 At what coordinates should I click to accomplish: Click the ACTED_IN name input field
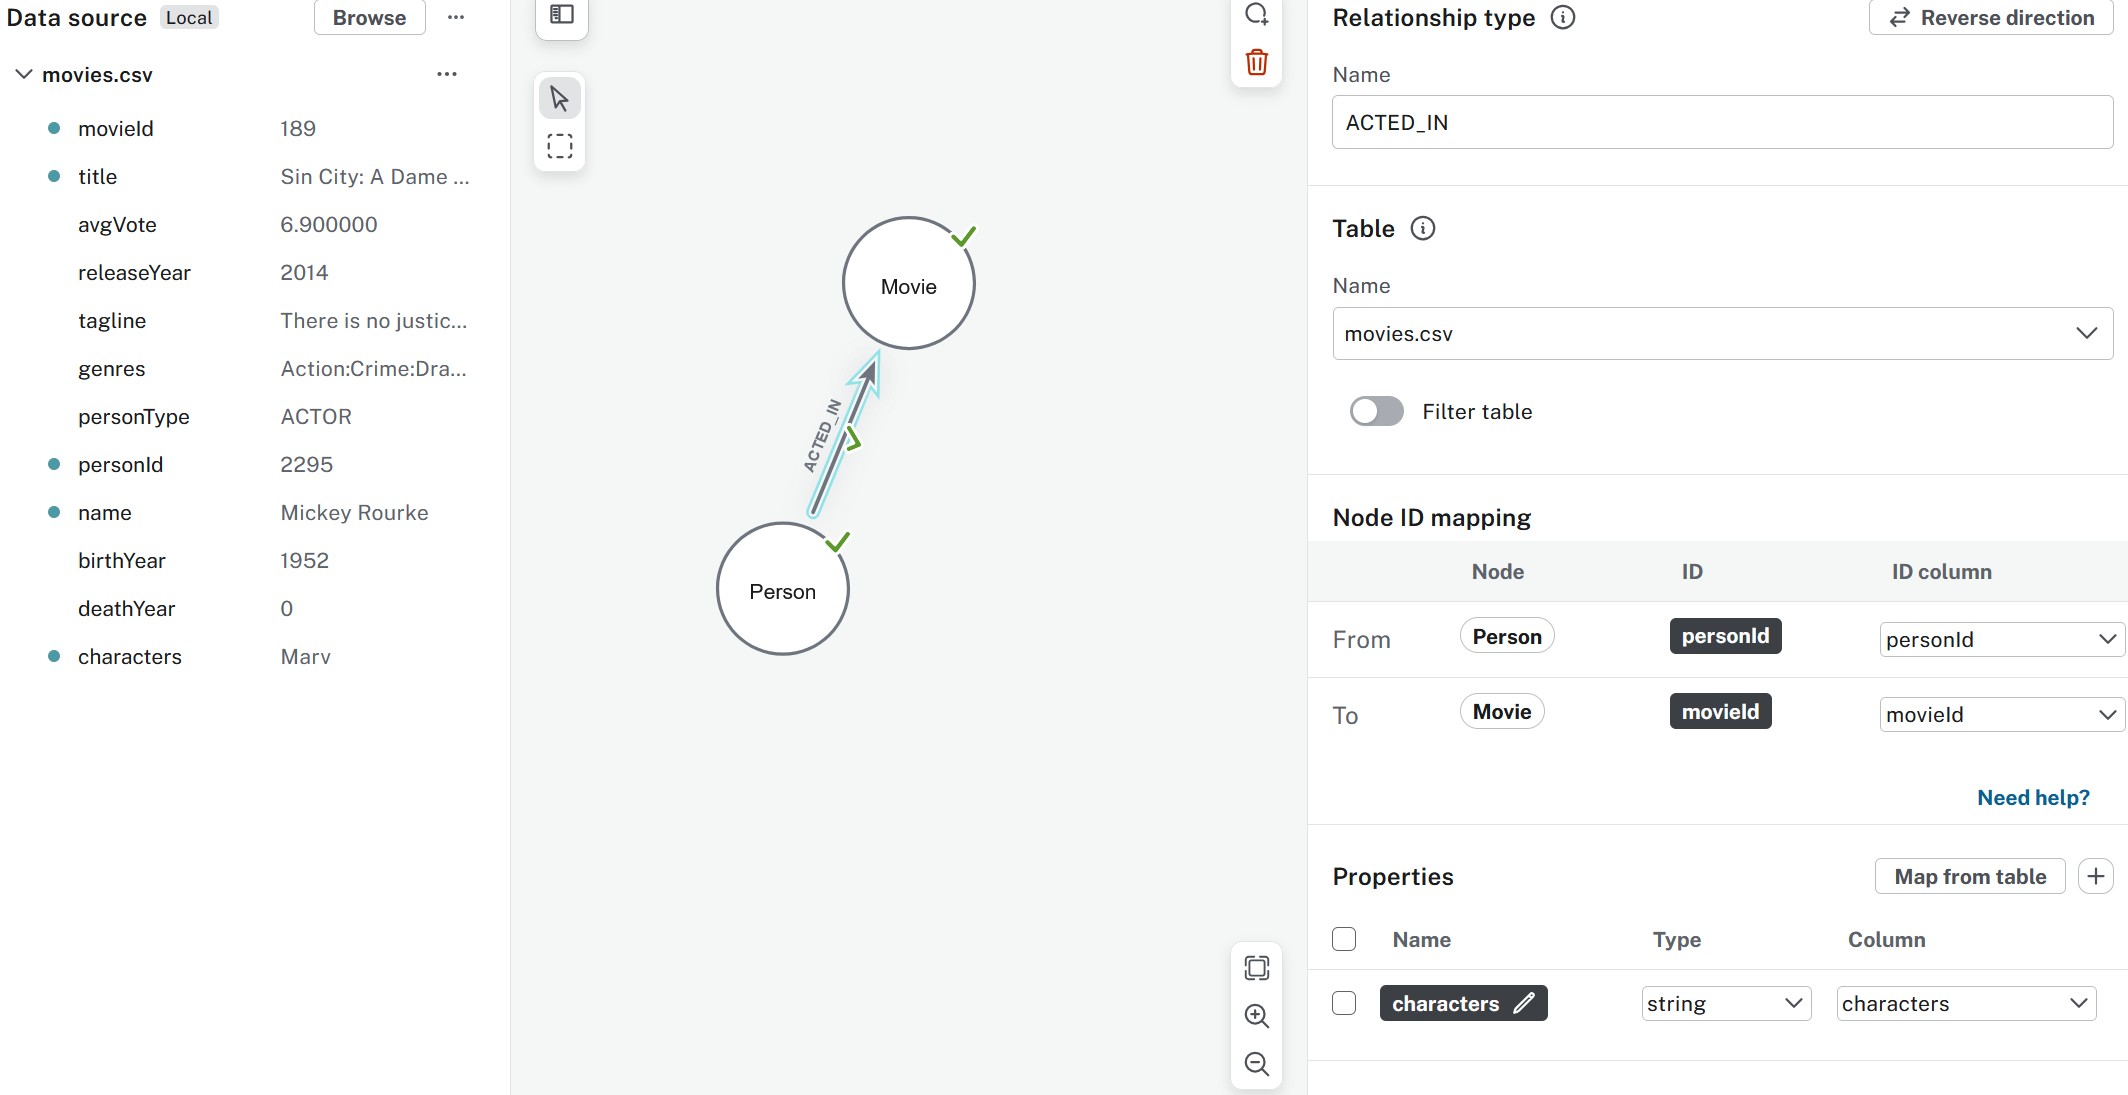point(1722,123)
